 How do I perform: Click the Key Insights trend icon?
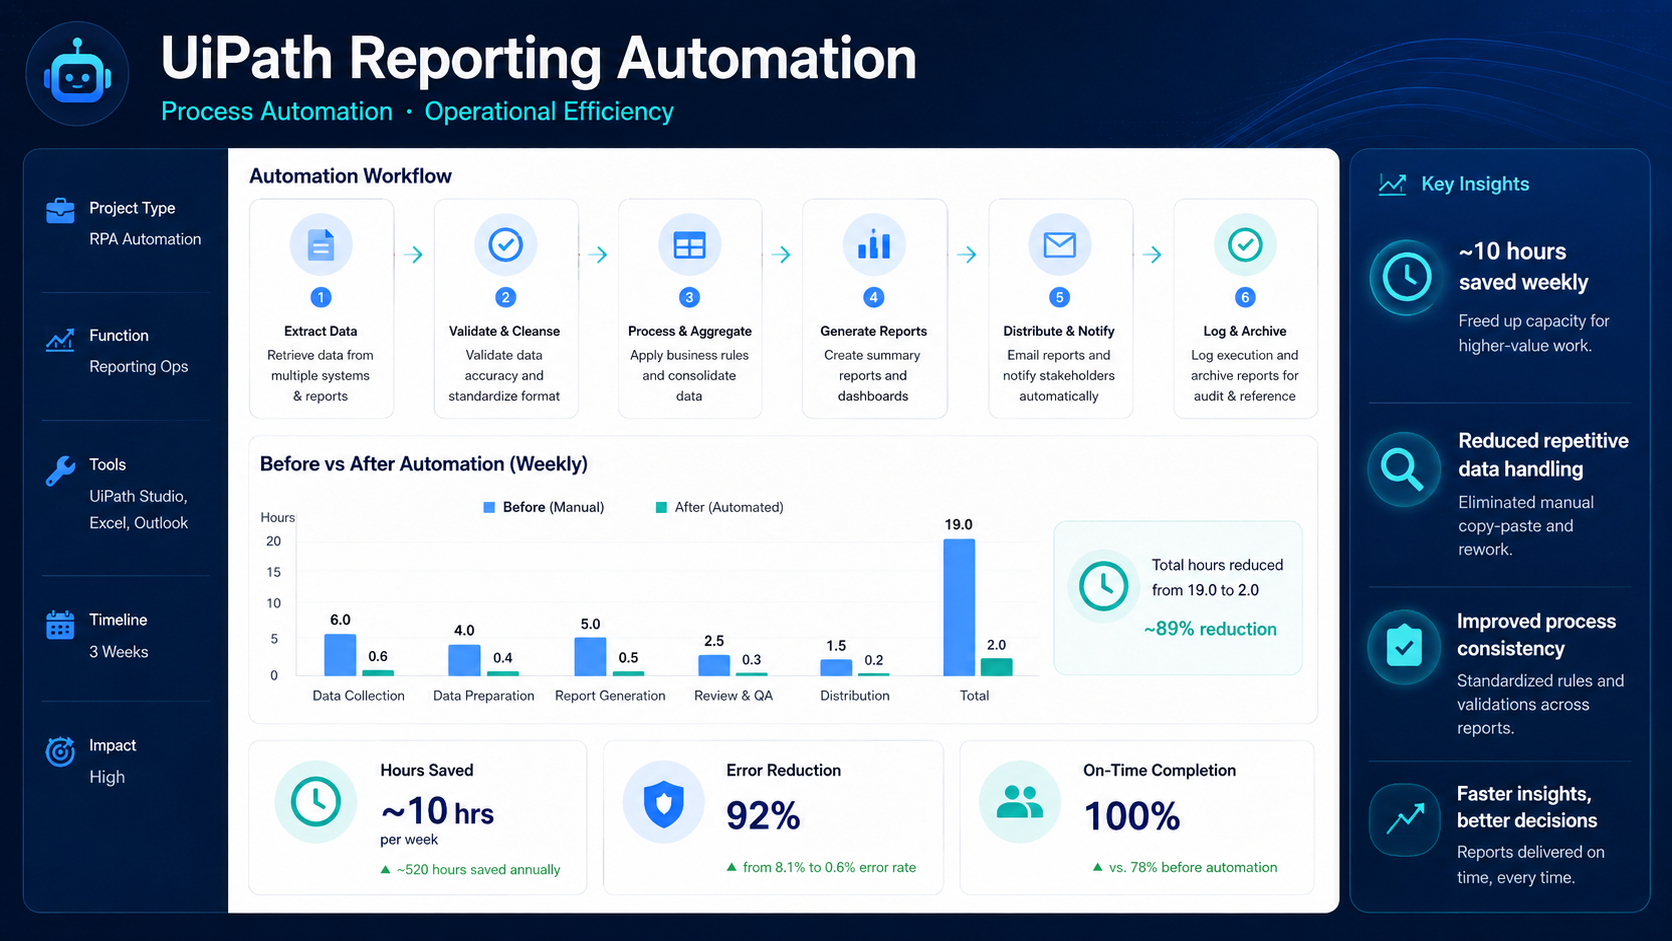[x=1392, y=184]
